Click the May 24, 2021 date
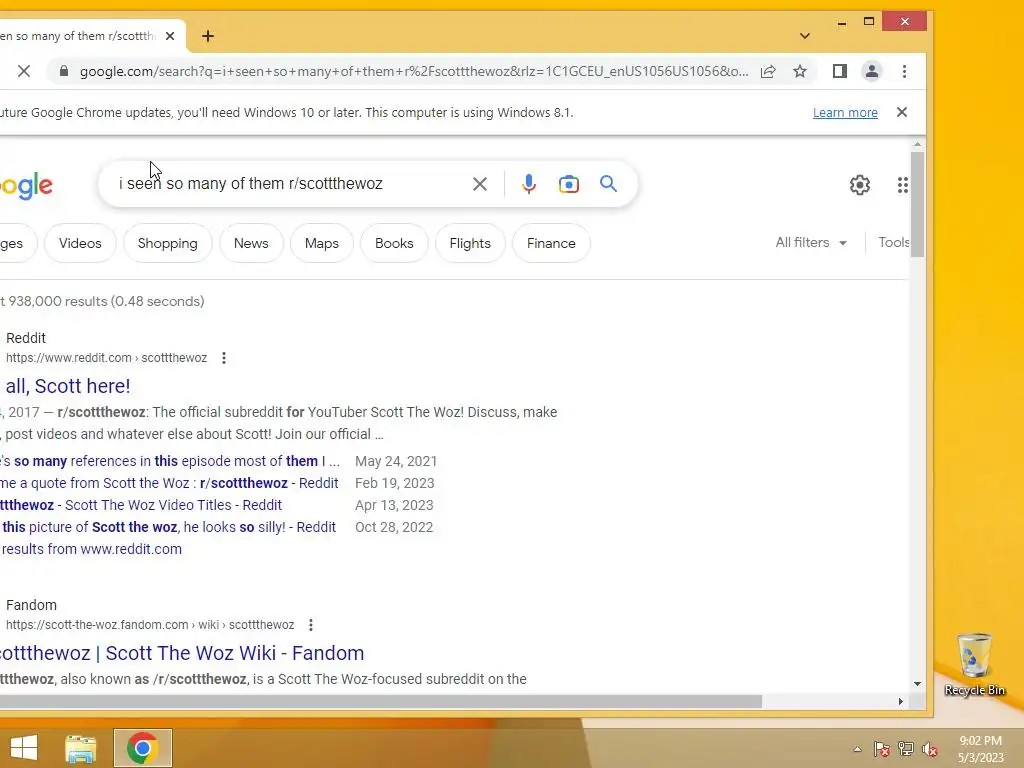1024x768 pixels. click(396, 461)
